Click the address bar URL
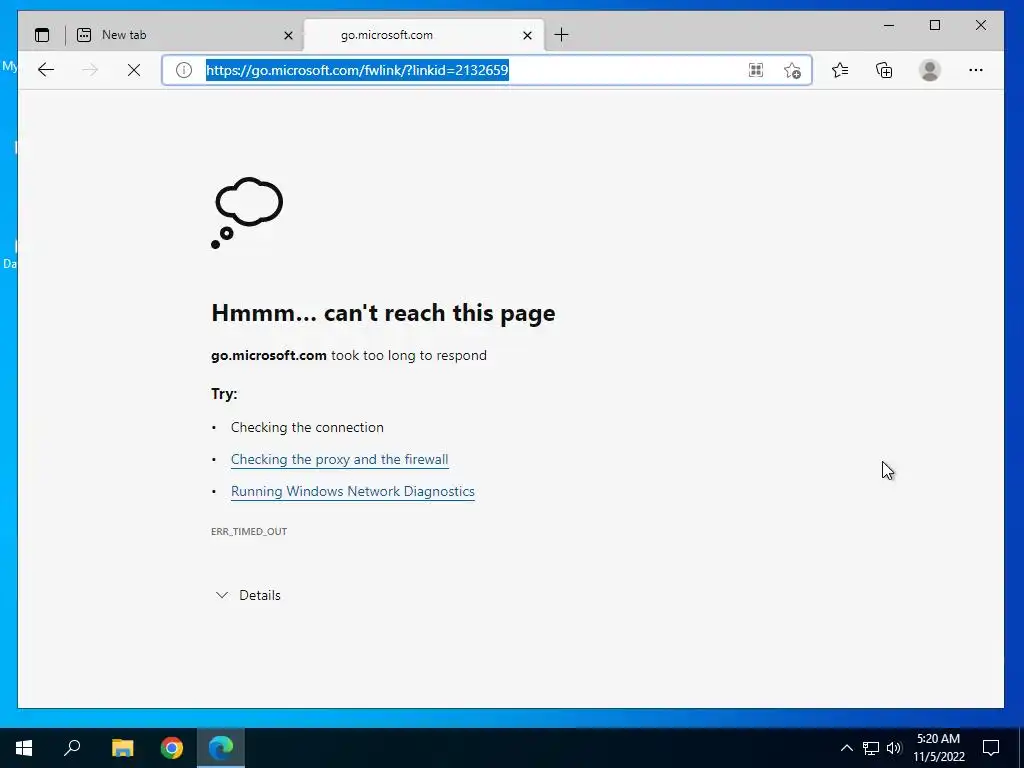This screenshot has width=1024, height=768. point(357,70)
